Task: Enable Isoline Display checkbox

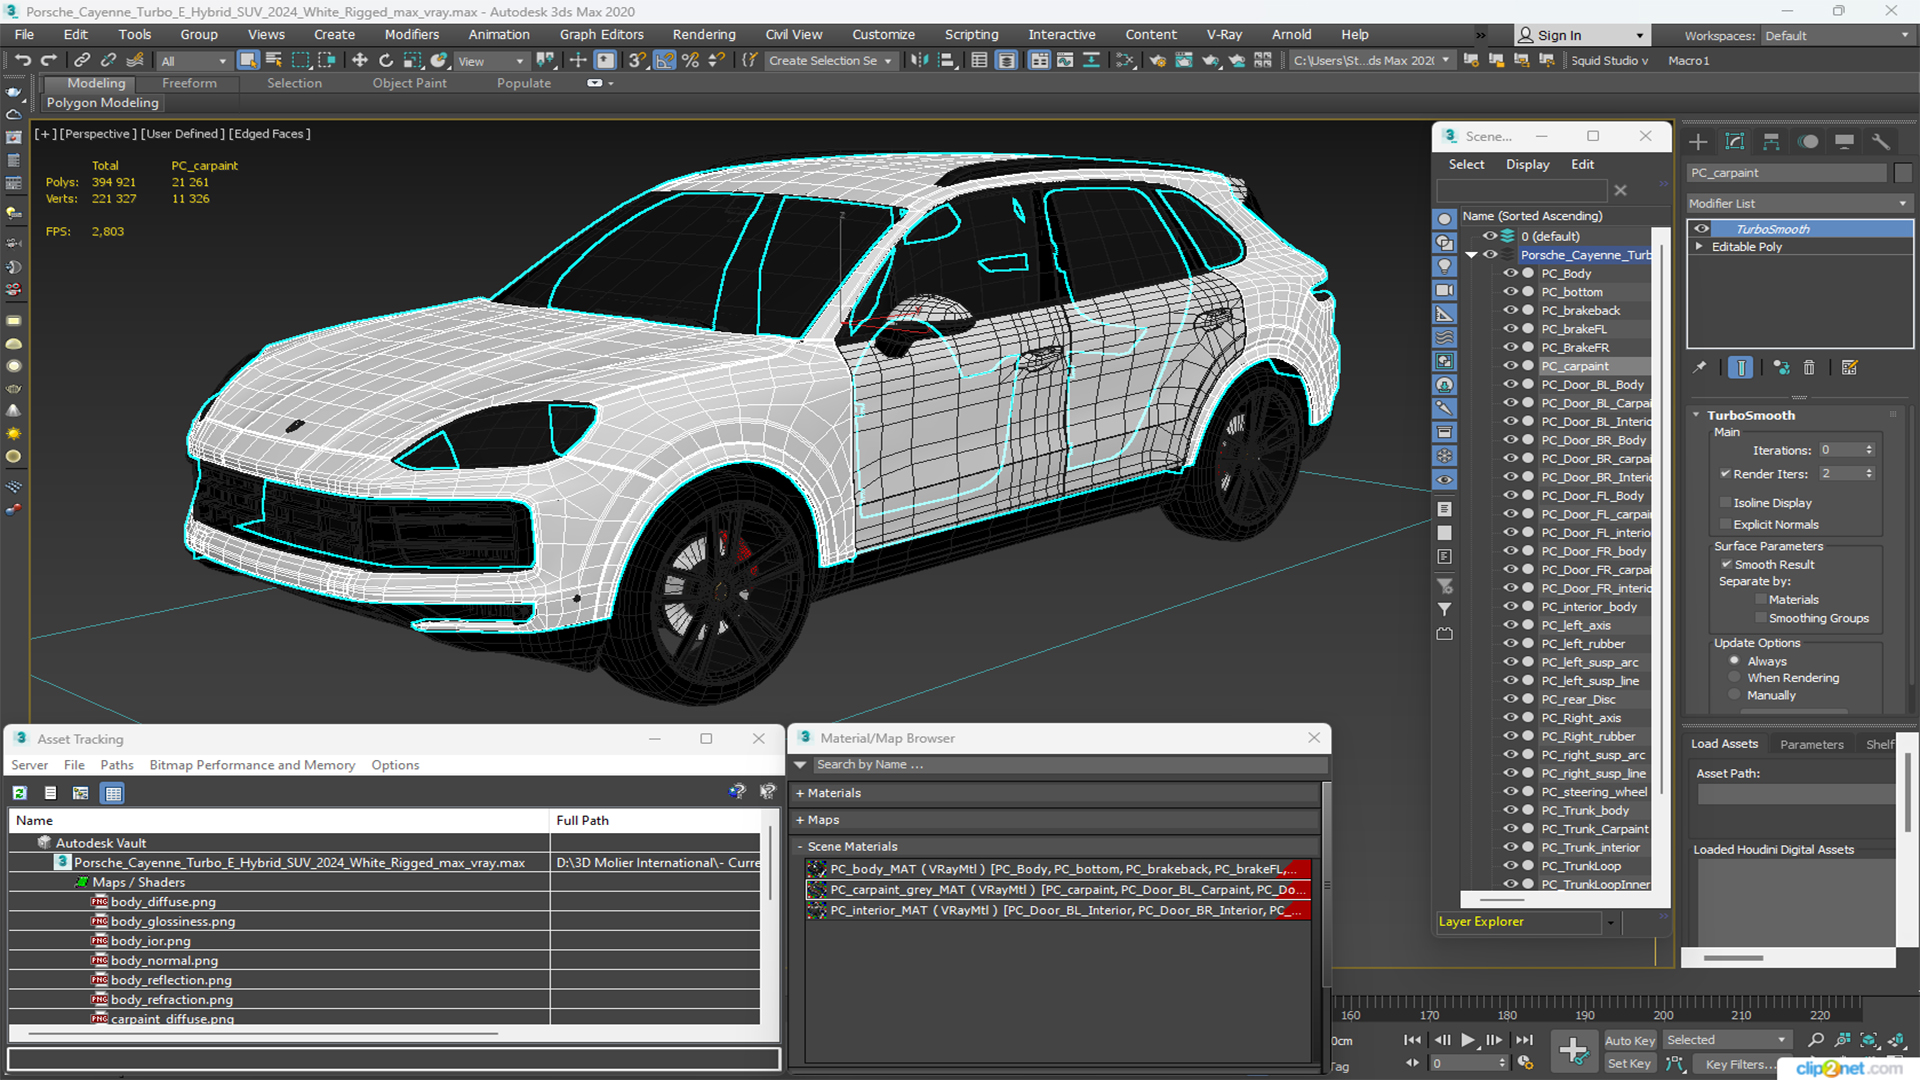Action: click(1725, 503)
